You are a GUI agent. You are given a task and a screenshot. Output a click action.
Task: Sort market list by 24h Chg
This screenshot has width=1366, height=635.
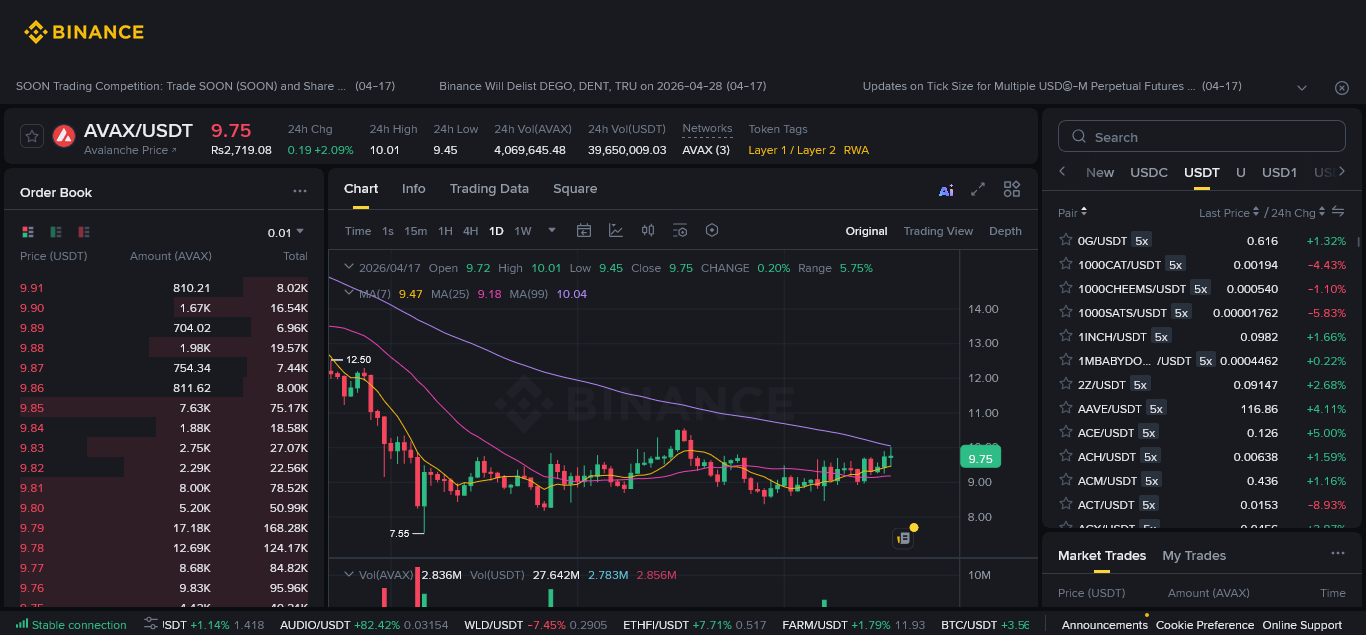(1298, 212)
